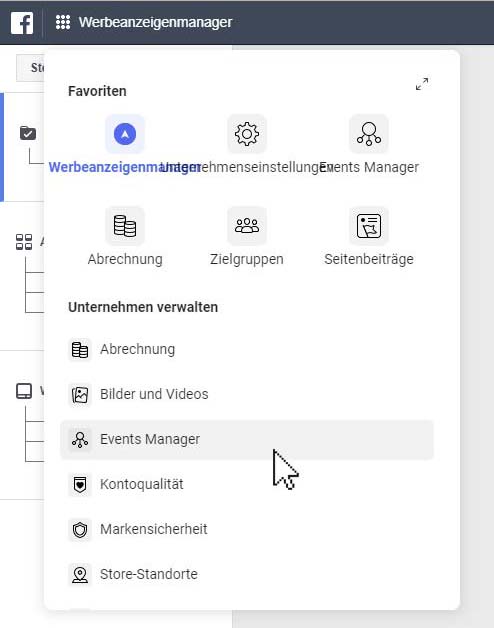Select Bilder und Videos menu entry
This screenshot has height=628, width=494.
click(x=247, y=395)
